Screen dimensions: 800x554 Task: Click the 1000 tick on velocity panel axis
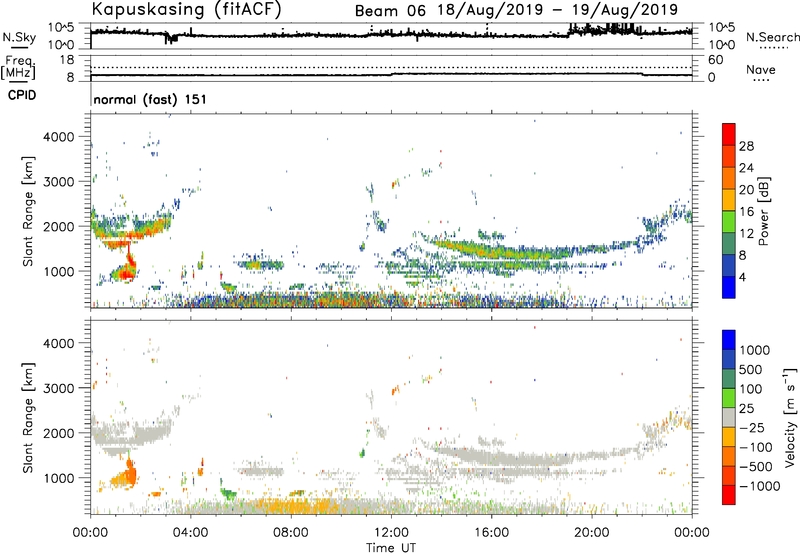click(58, 478)
